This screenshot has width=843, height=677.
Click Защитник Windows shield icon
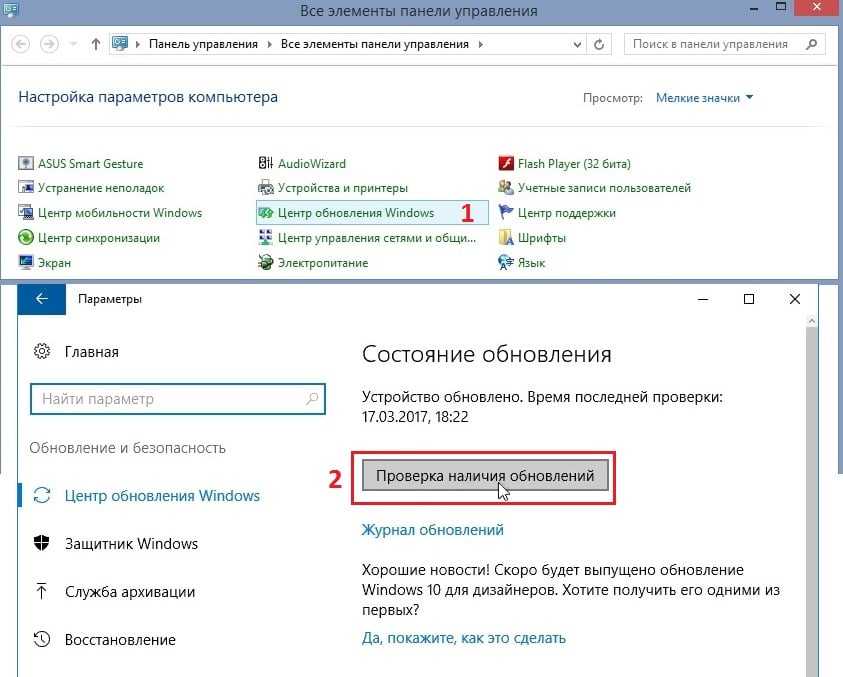pos(41,543)
